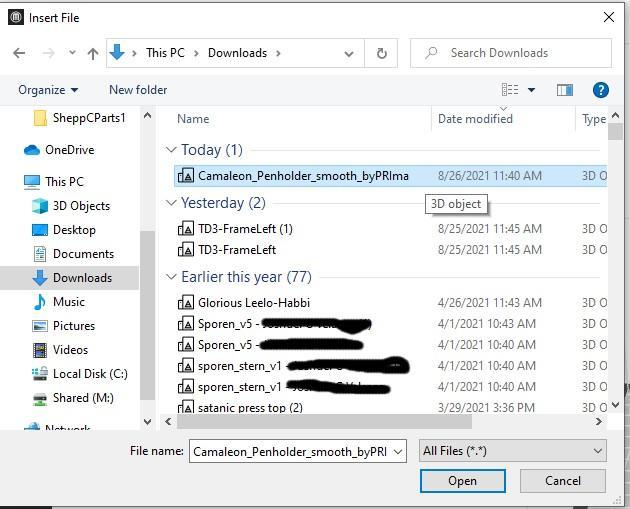Click the Search Downloads field
The width and height of the screenshot is (630, 509).
511,53
